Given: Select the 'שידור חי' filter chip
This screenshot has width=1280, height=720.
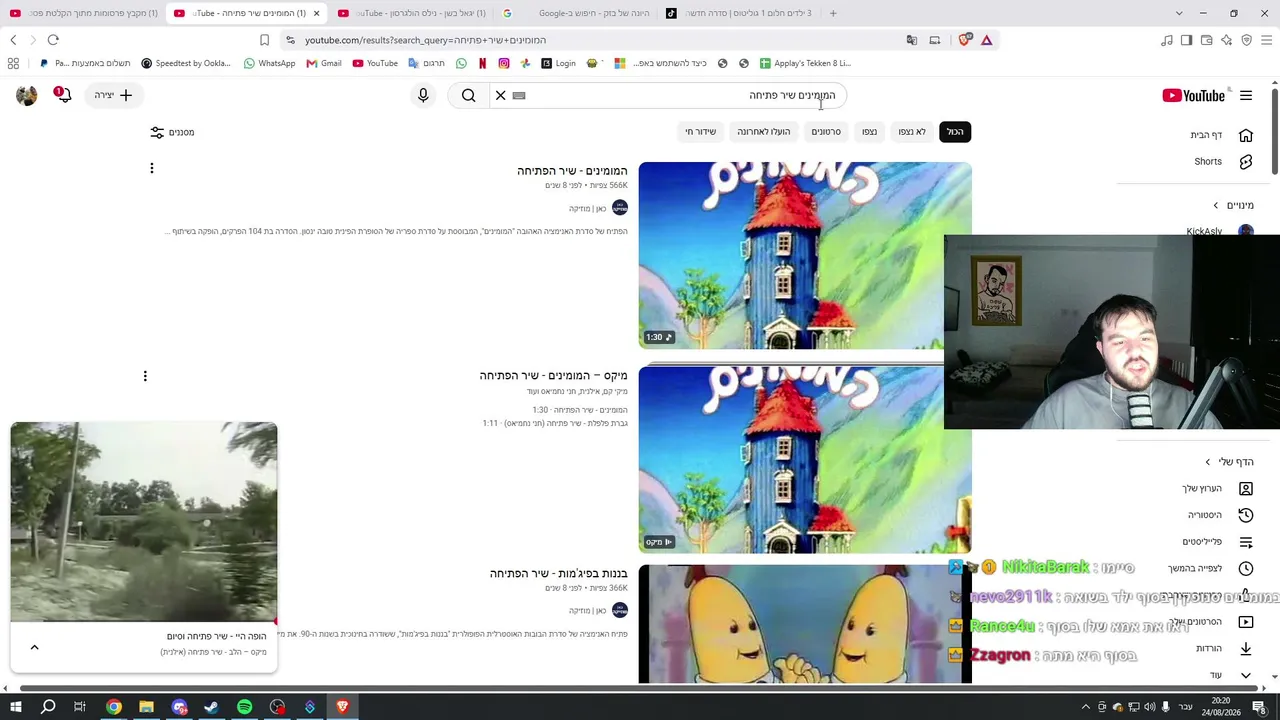Looking at the screenshot, I should click(701, 132).
